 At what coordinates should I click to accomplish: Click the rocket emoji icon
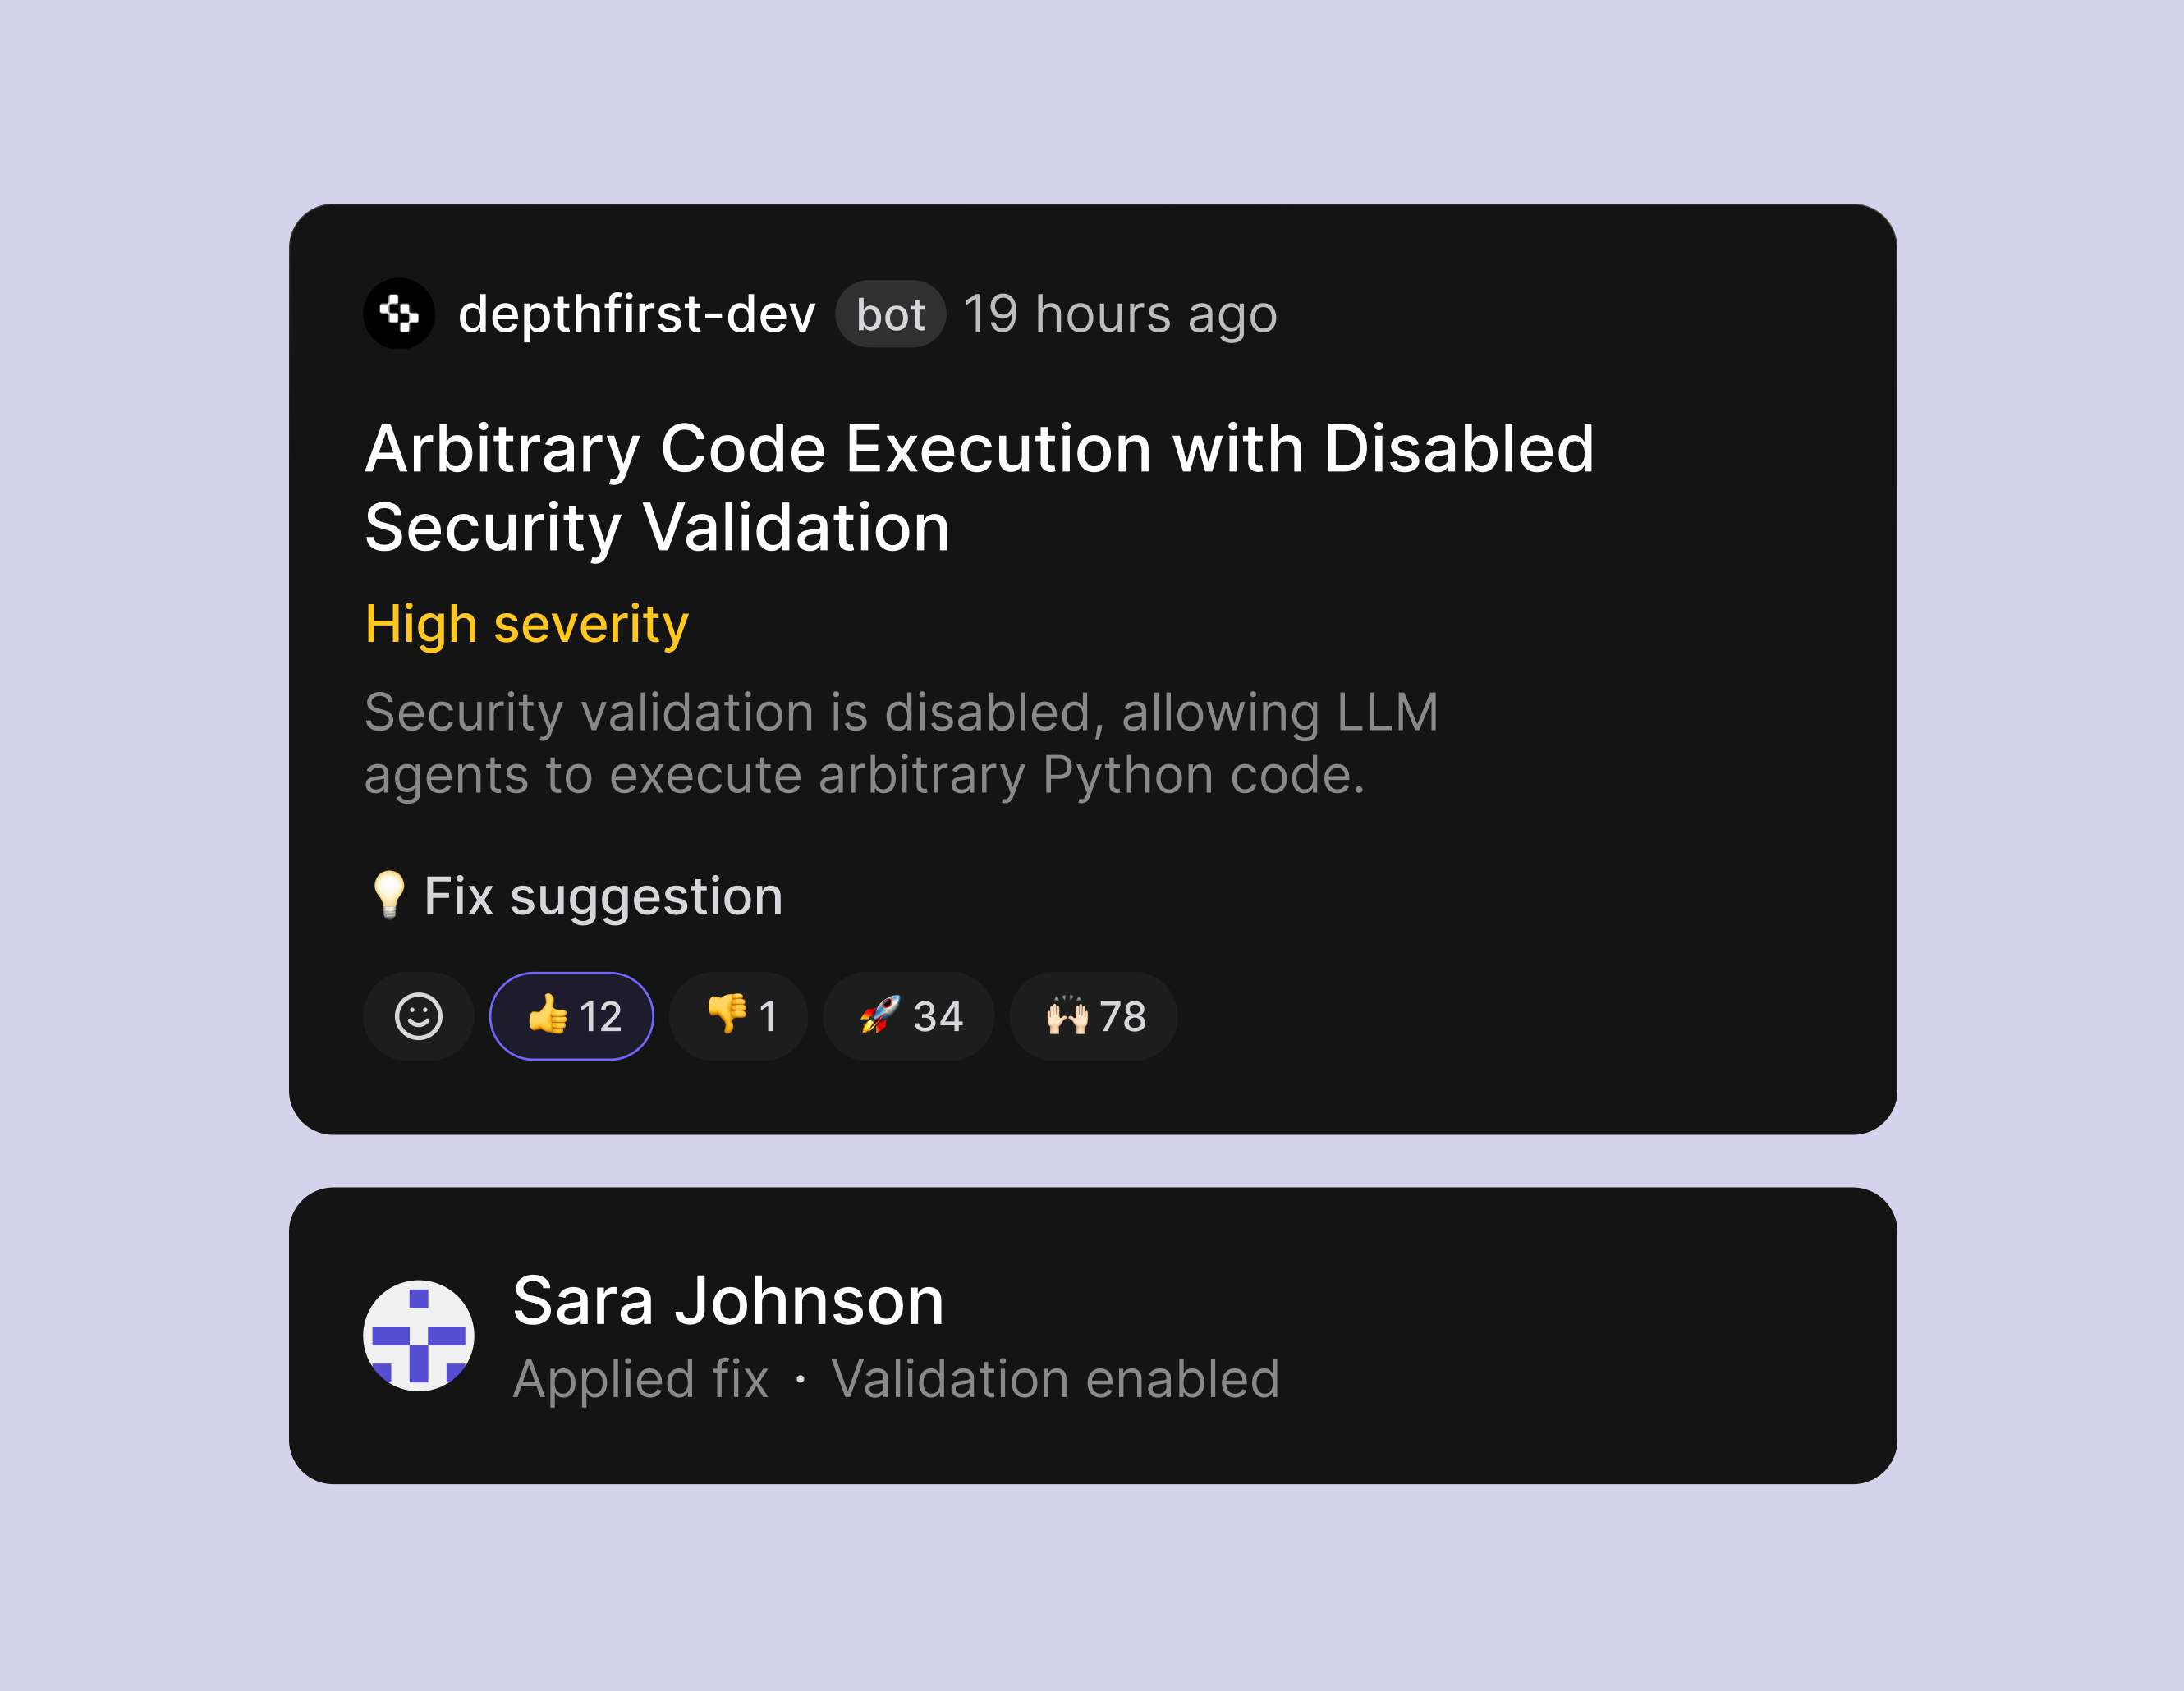click(x=880, y=1014)
